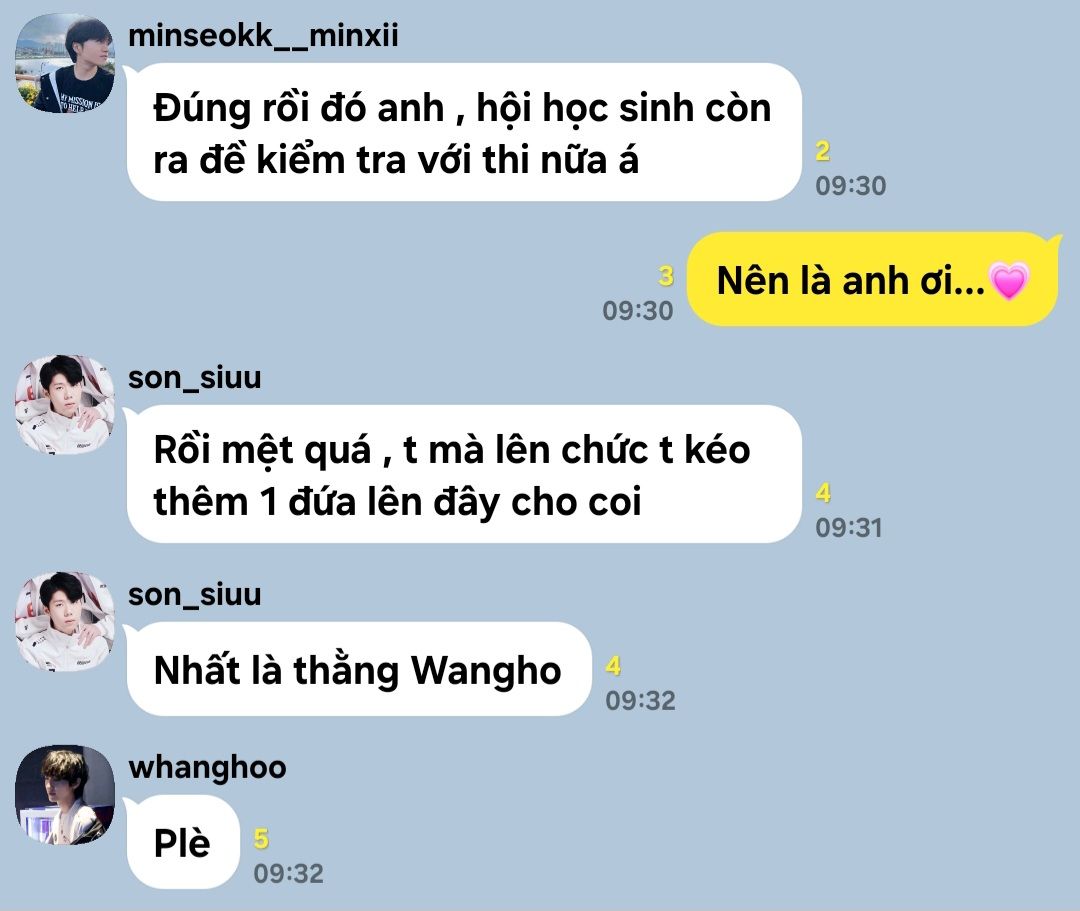This screenshot has width=1080, height=911.
Task: Click unread count 2 beside first message
Action: point(823,151)
